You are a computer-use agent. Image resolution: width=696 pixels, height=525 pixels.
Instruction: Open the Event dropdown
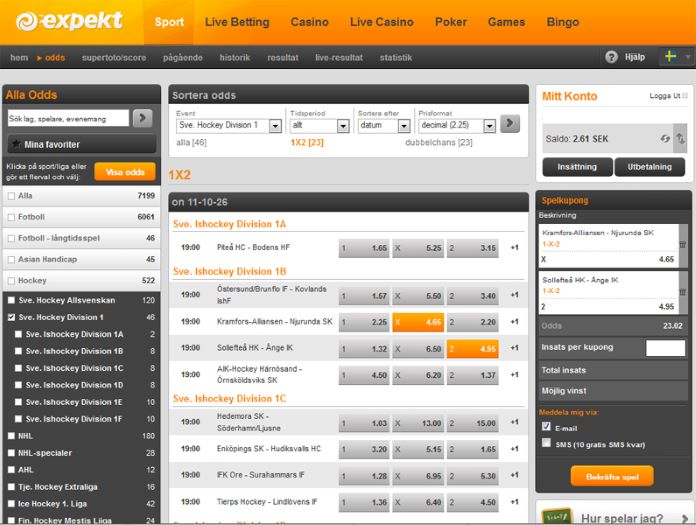click(229, 126)
